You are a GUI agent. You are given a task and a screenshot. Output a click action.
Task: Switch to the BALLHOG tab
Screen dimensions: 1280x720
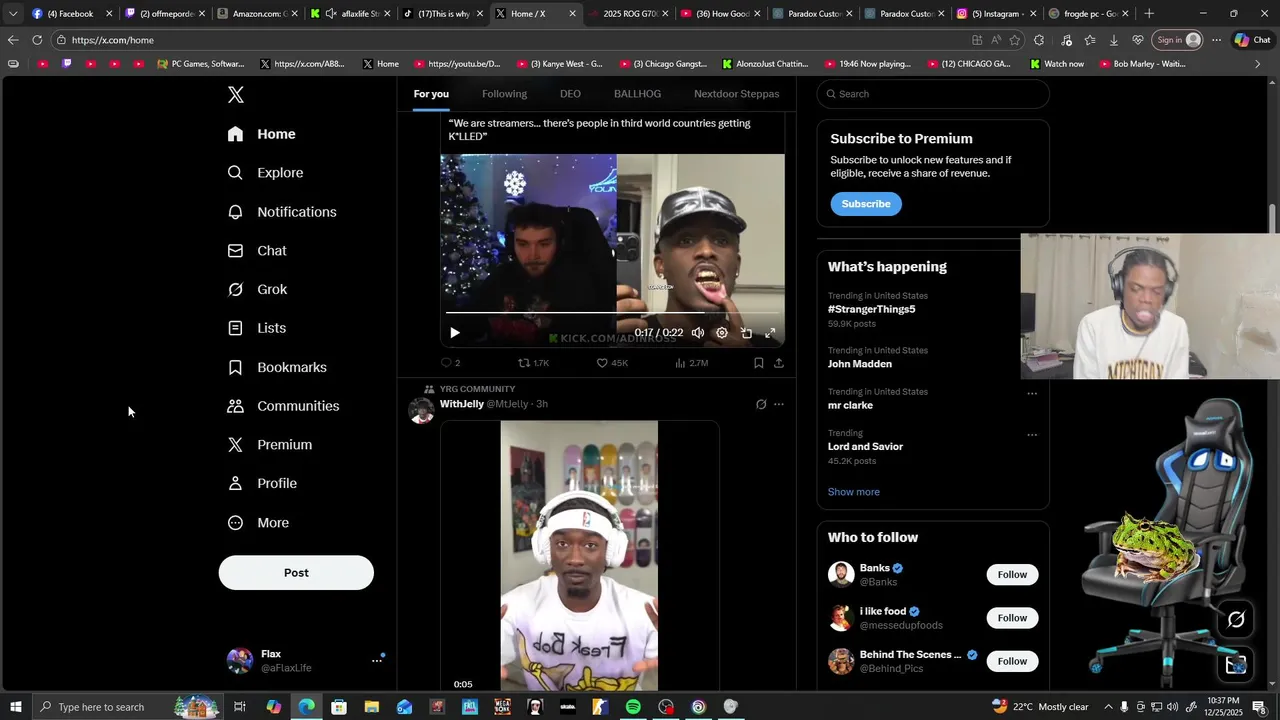coord(637,94)
